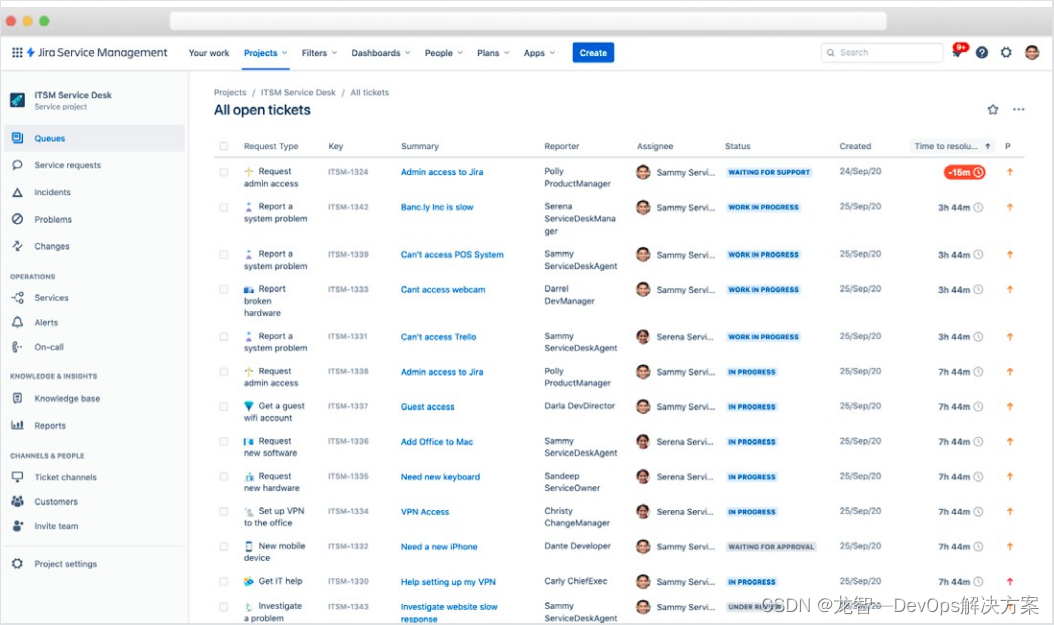Viewport: 1054px width, 625px height.
Task: Check the box for ticket ITSM-1333
Action: (x=224, y=289)
